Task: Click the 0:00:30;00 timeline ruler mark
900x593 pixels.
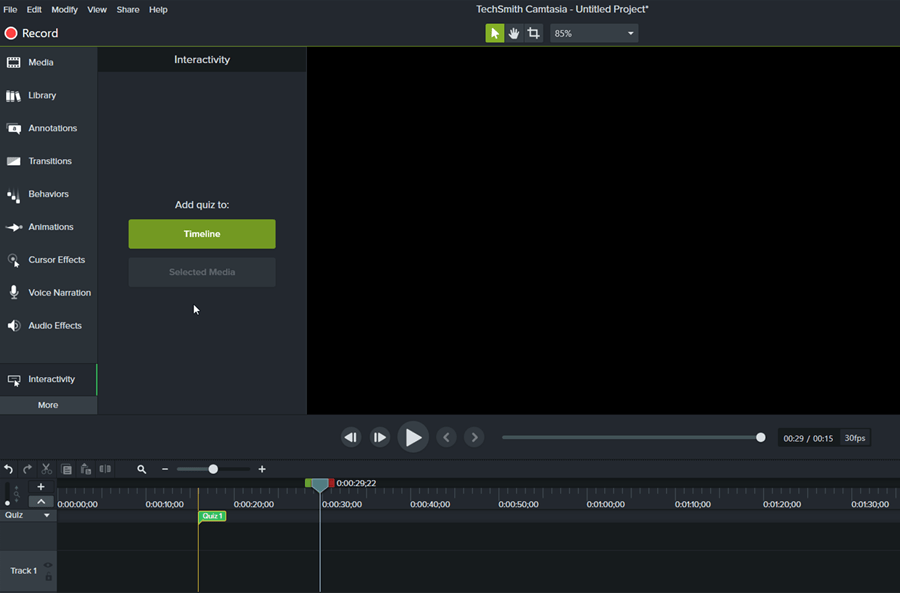Action: pos(342,505)
